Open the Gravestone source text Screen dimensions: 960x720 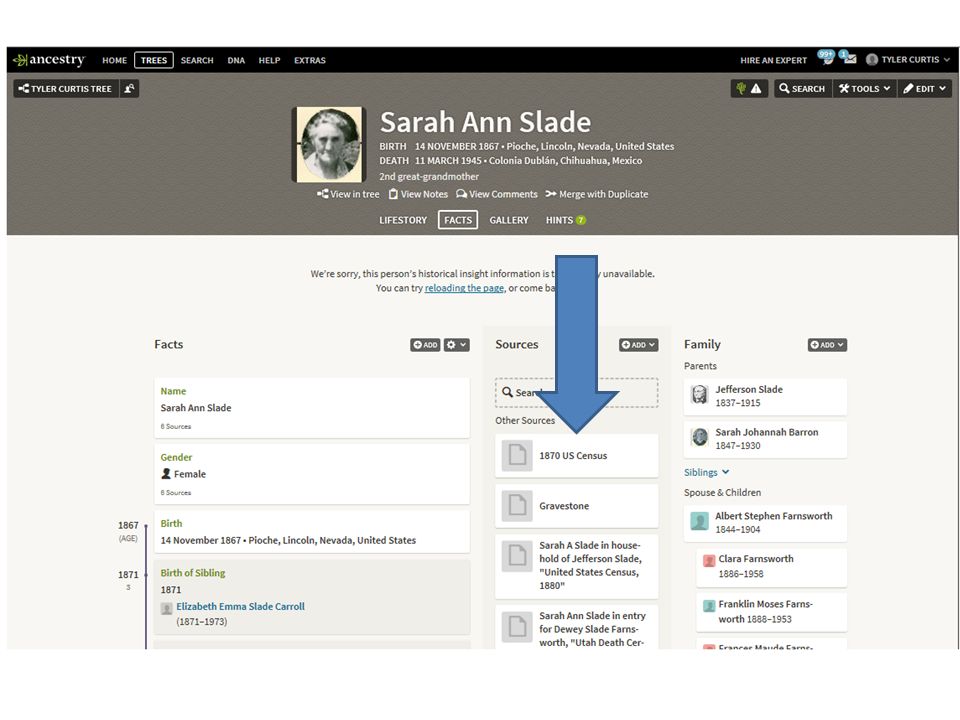coord(564,506)
